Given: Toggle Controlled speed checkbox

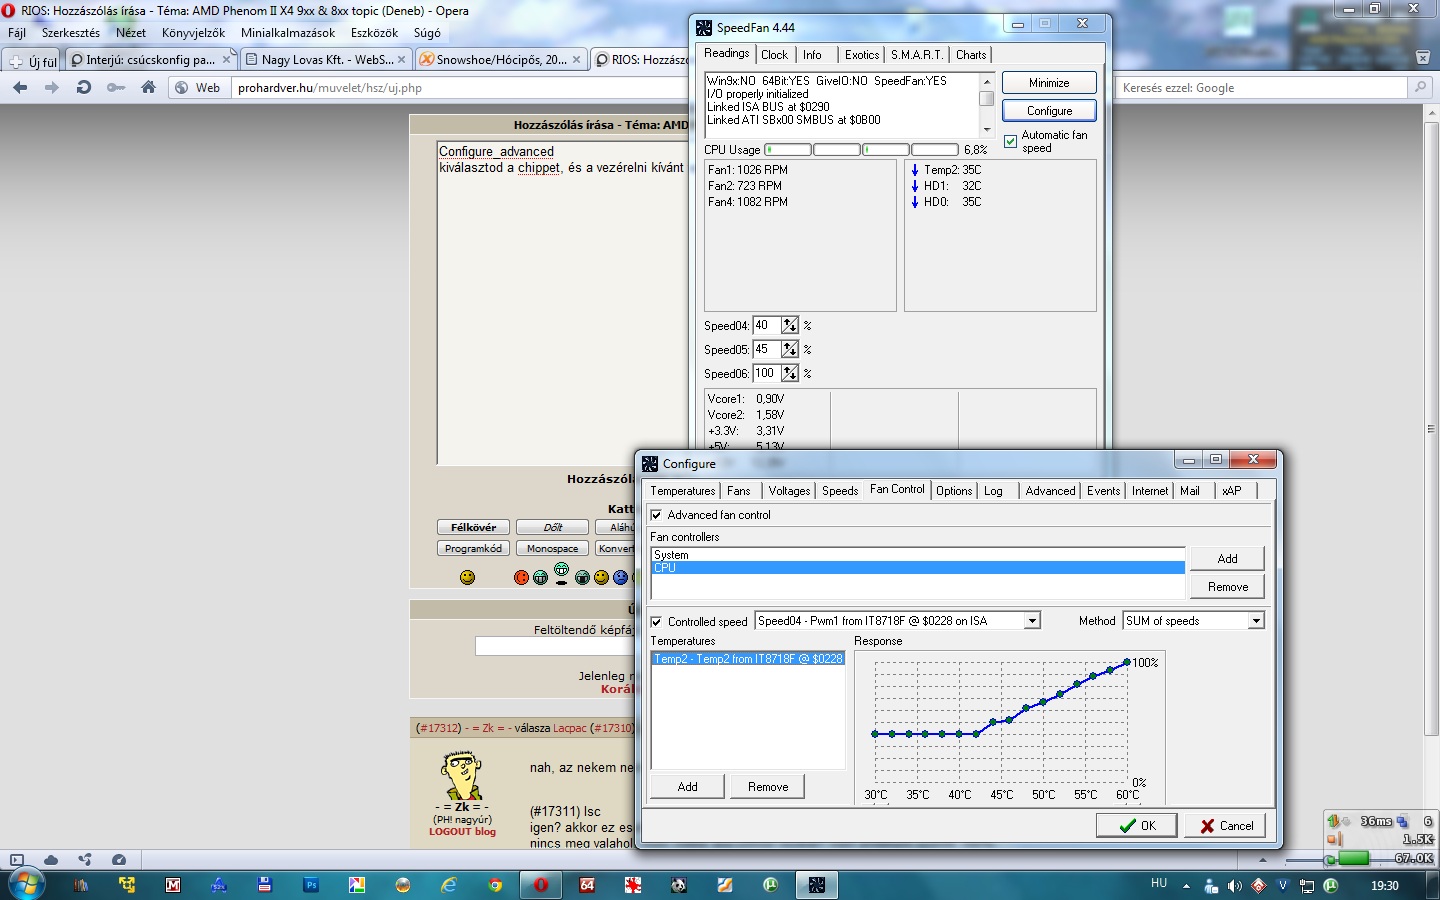Looking at the screenshot, I should point(656,622).
